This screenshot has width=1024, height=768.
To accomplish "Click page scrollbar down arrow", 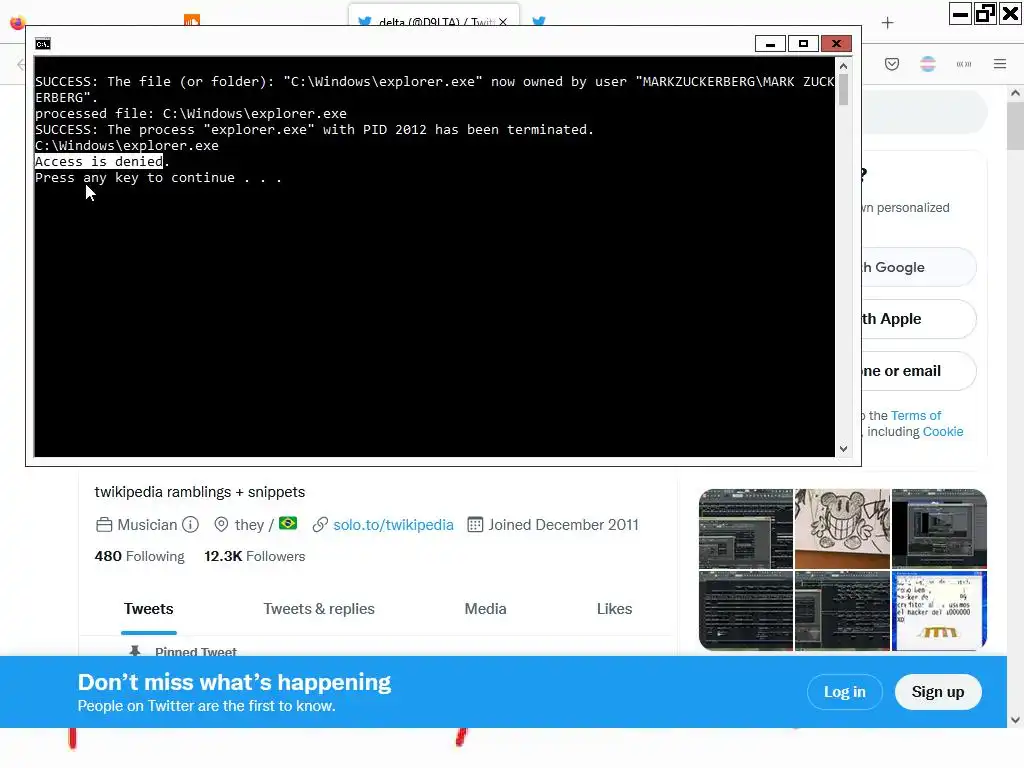I will [x=1015, y=720].
